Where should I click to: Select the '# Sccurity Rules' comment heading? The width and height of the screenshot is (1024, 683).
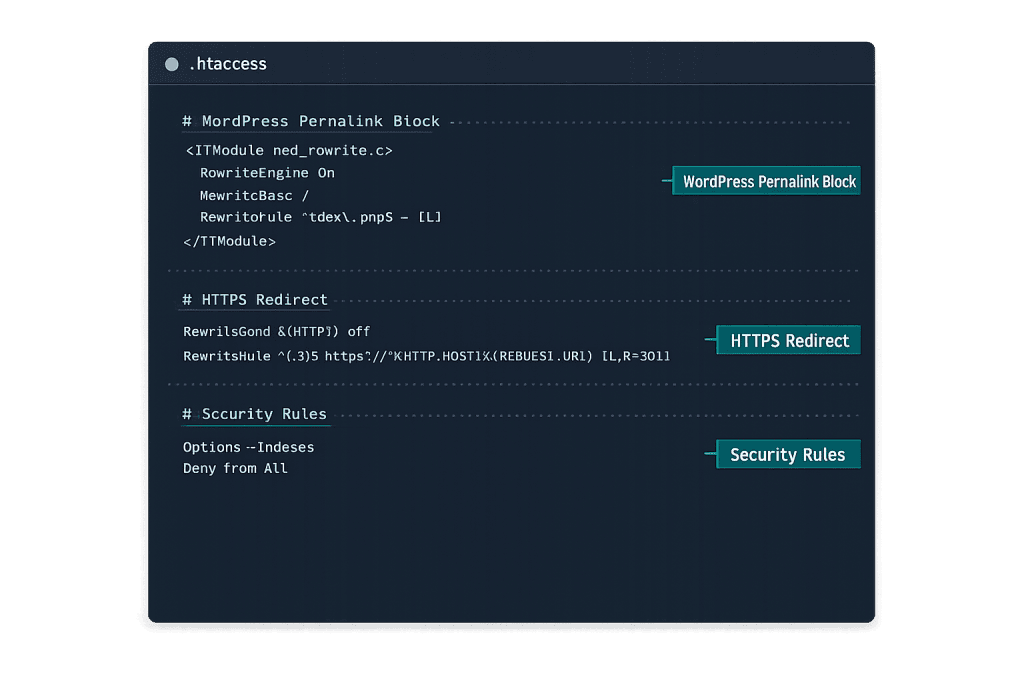click(x=255, y=414)
